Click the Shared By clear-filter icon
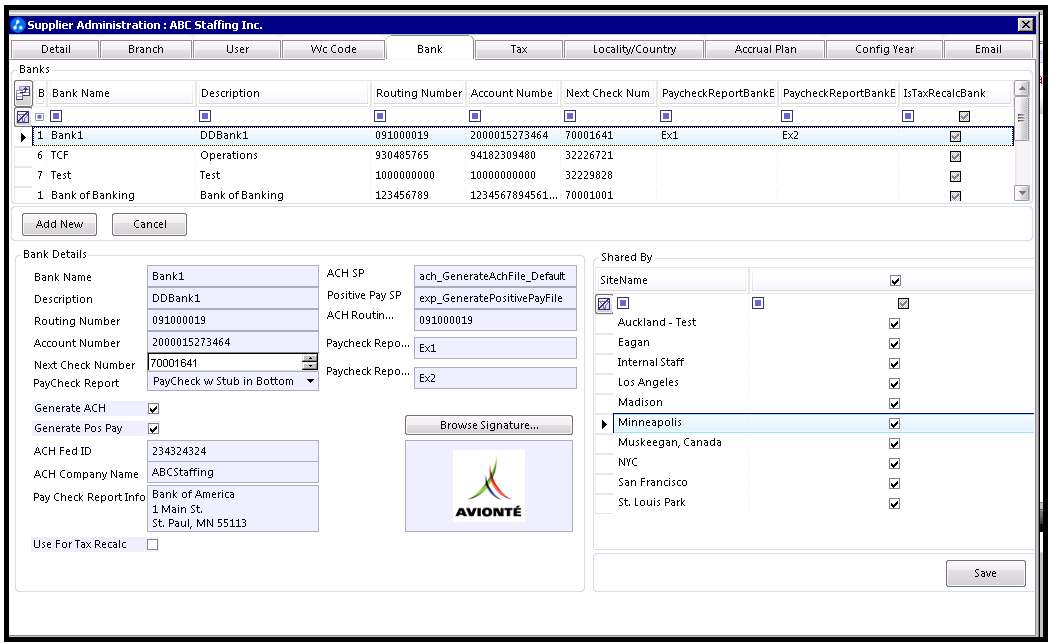Image resolution: width=1050 pixels, height=643 pixels. pyautogui.click(x=604, y=303)
